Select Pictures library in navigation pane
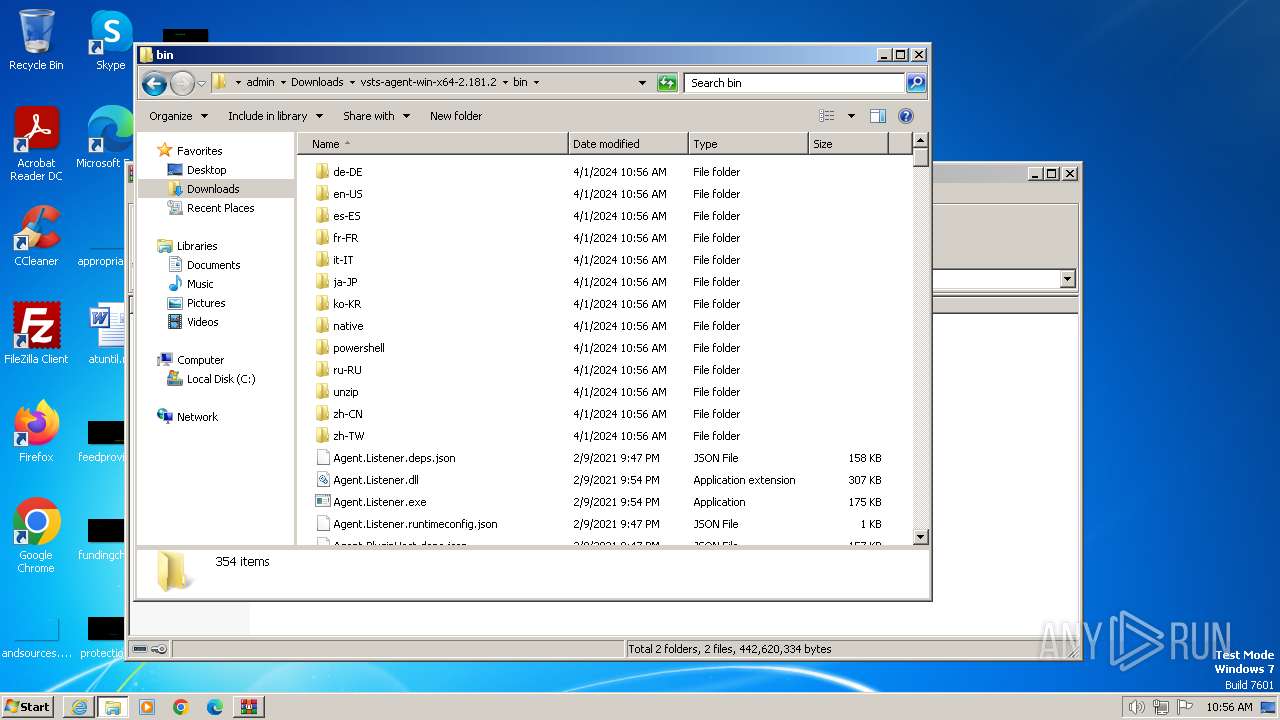Screen dimensions: 1280x720 206,303
